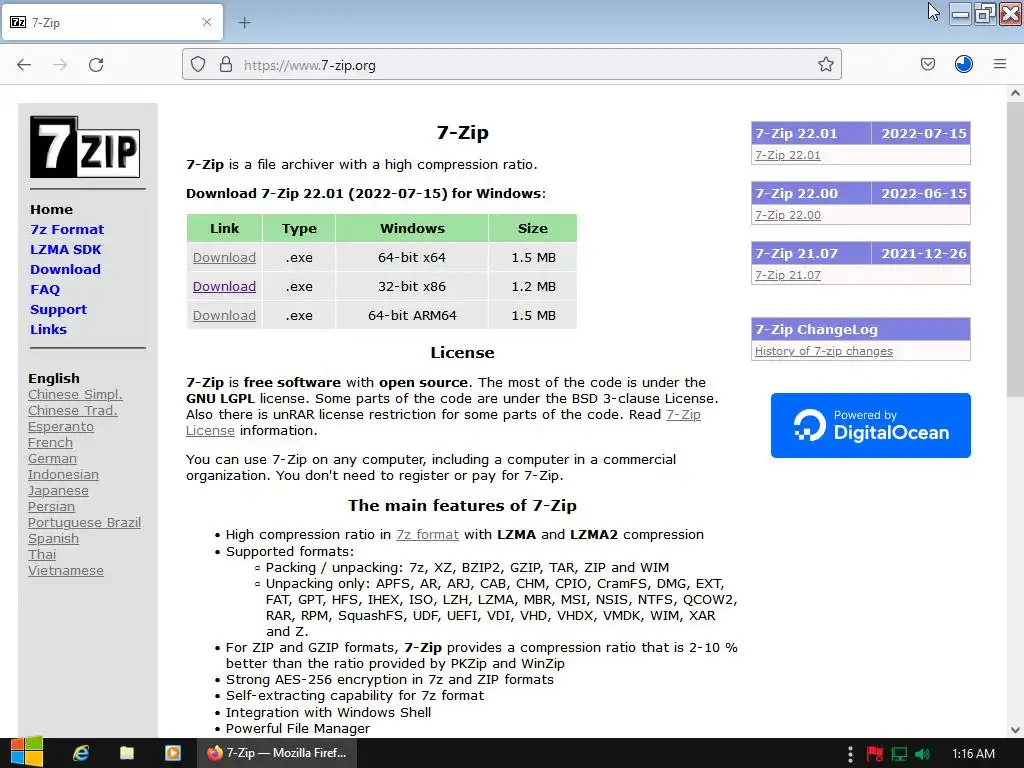Switch language to Persian

pyautogui.click(x=52, y=507)
